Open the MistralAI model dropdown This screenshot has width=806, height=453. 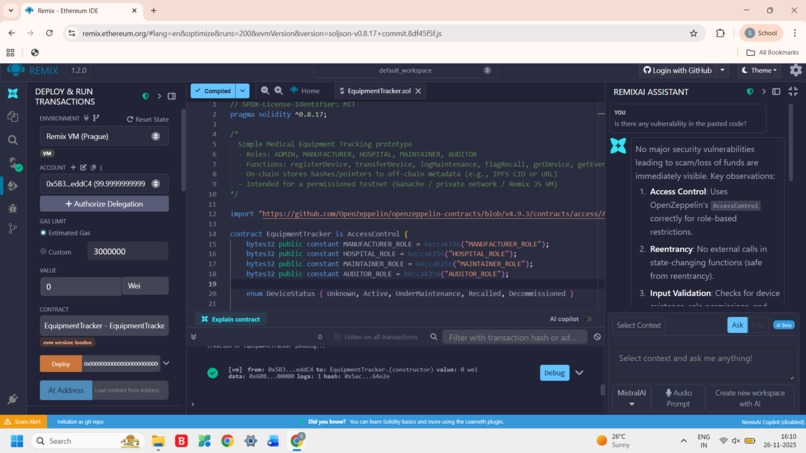coord(632,398)
